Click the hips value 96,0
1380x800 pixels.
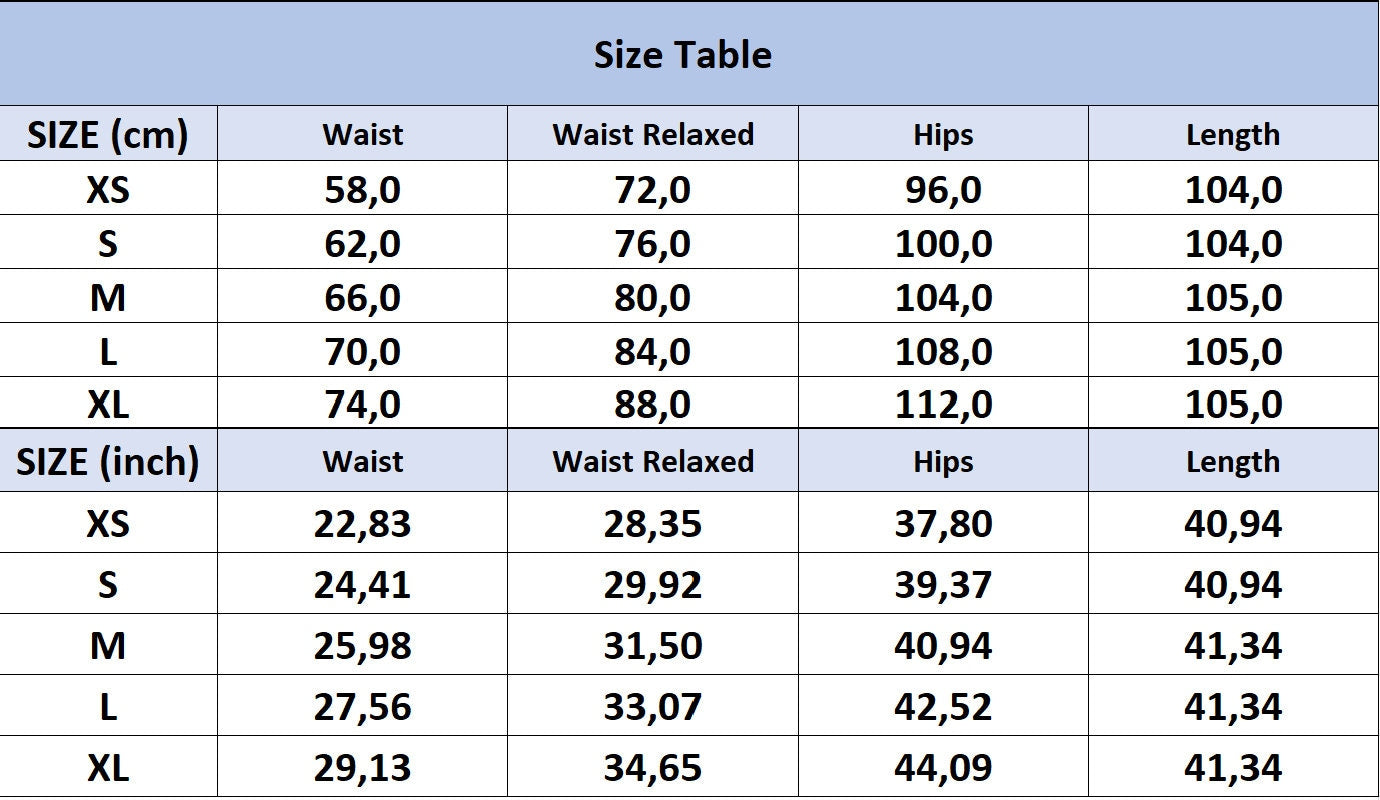[943, 189]
